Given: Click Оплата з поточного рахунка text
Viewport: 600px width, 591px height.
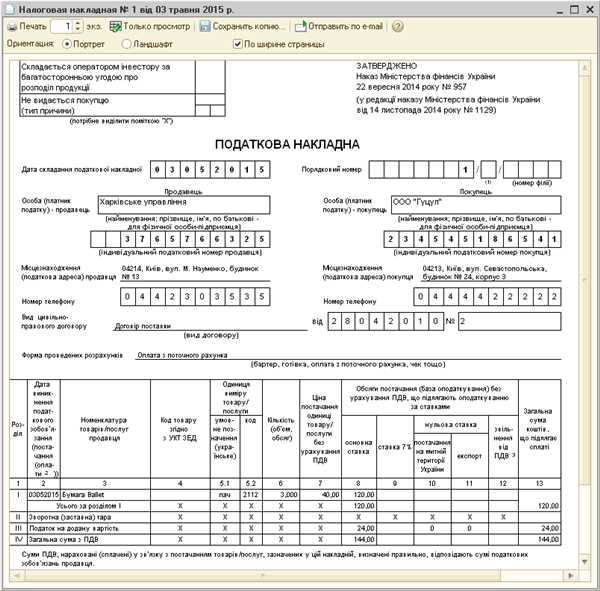Looking at the screenshot, I should (182, 355).
